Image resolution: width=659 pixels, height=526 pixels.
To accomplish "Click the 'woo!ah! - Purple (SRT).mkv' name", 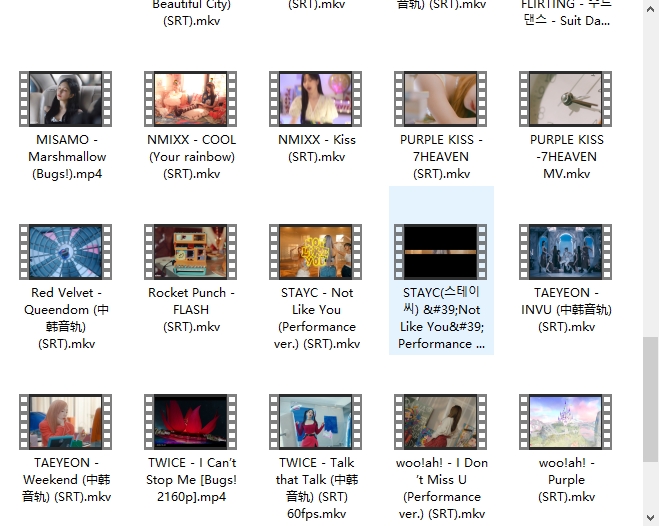I will (567, 480).
